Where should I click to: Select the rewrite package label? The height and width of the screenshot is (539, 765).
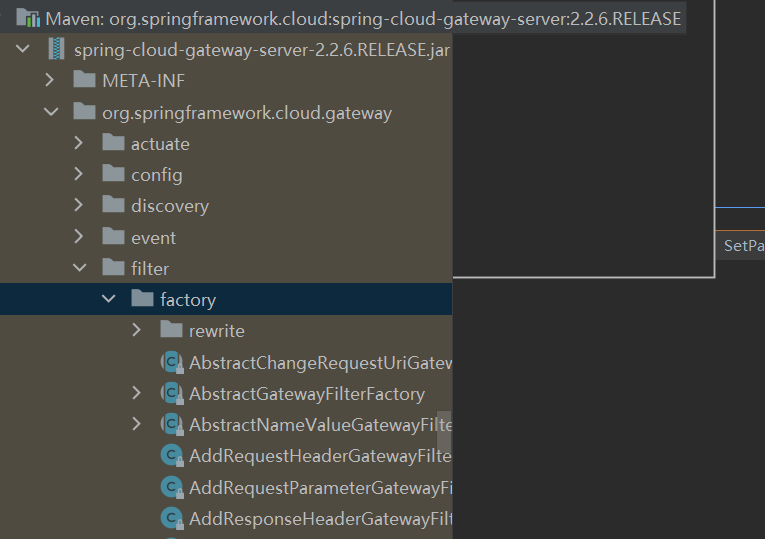(x=217, y=331)
